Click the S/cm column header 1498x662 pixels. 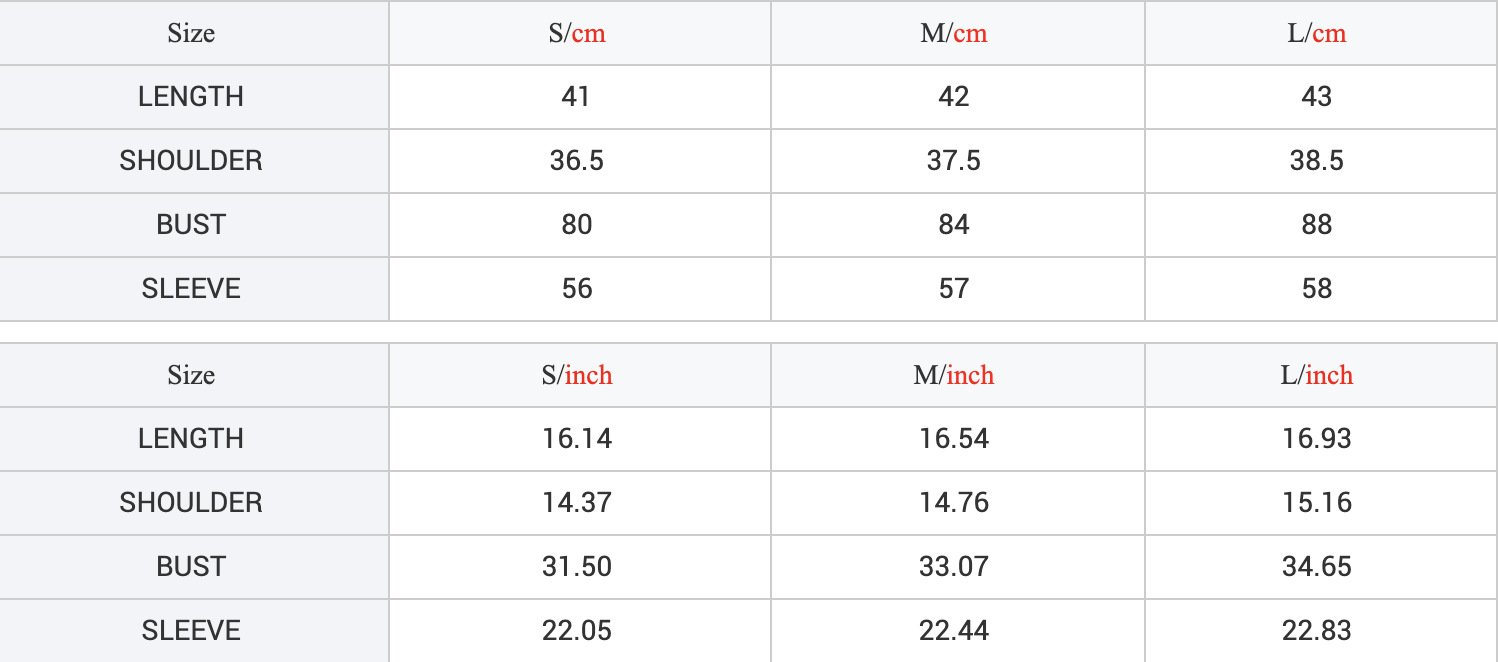576,33
